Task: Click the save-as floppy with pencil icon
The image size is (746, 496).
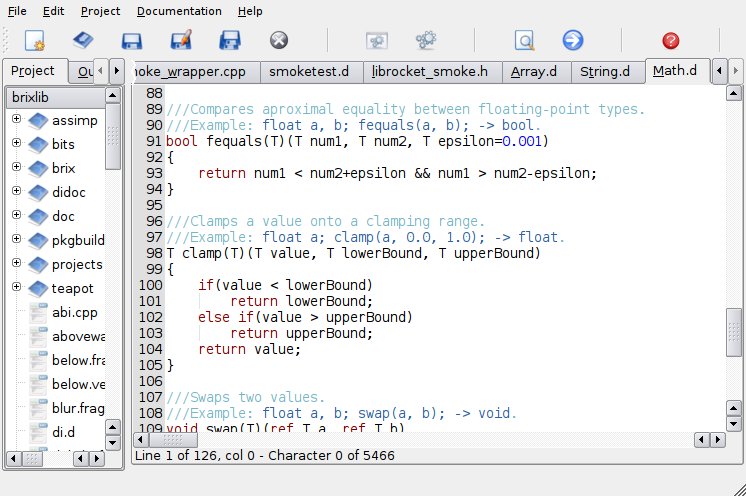Action: point(181,41)
